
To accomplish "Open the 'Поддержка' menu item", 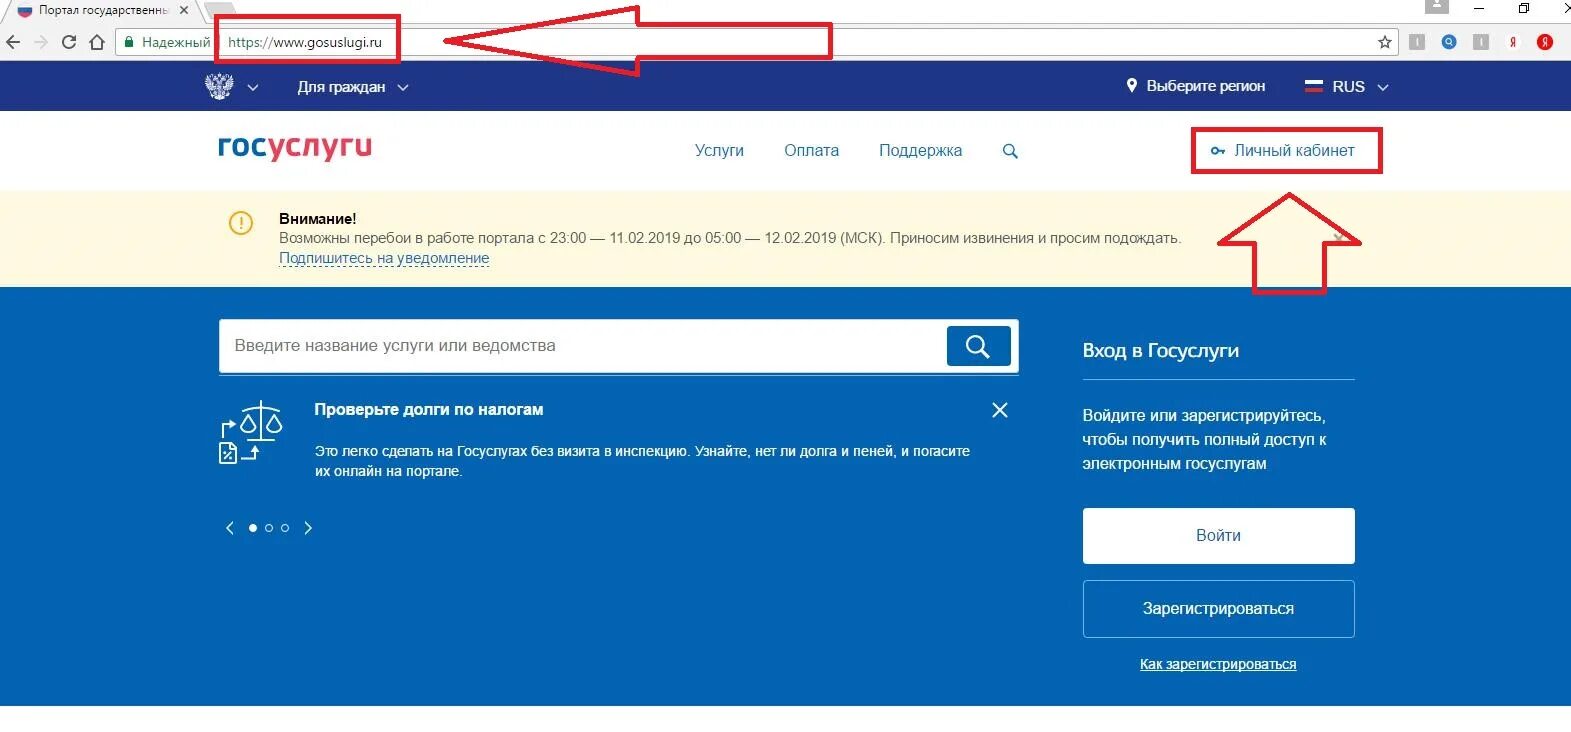I will click(x=920, y=150).
